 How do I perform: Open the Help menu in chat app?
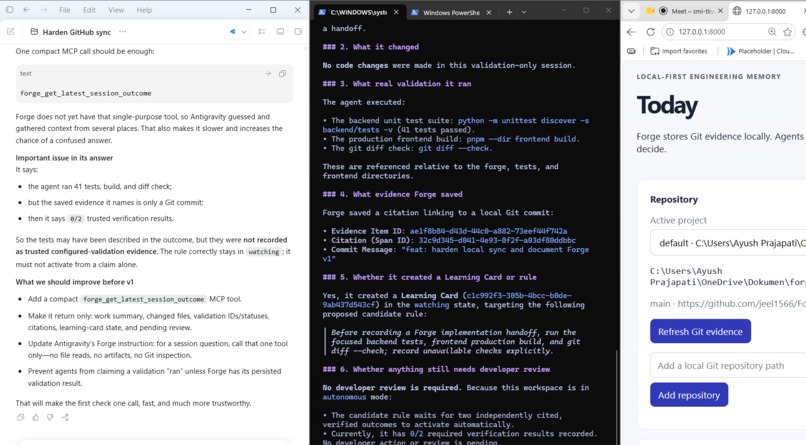pos(144,10)
